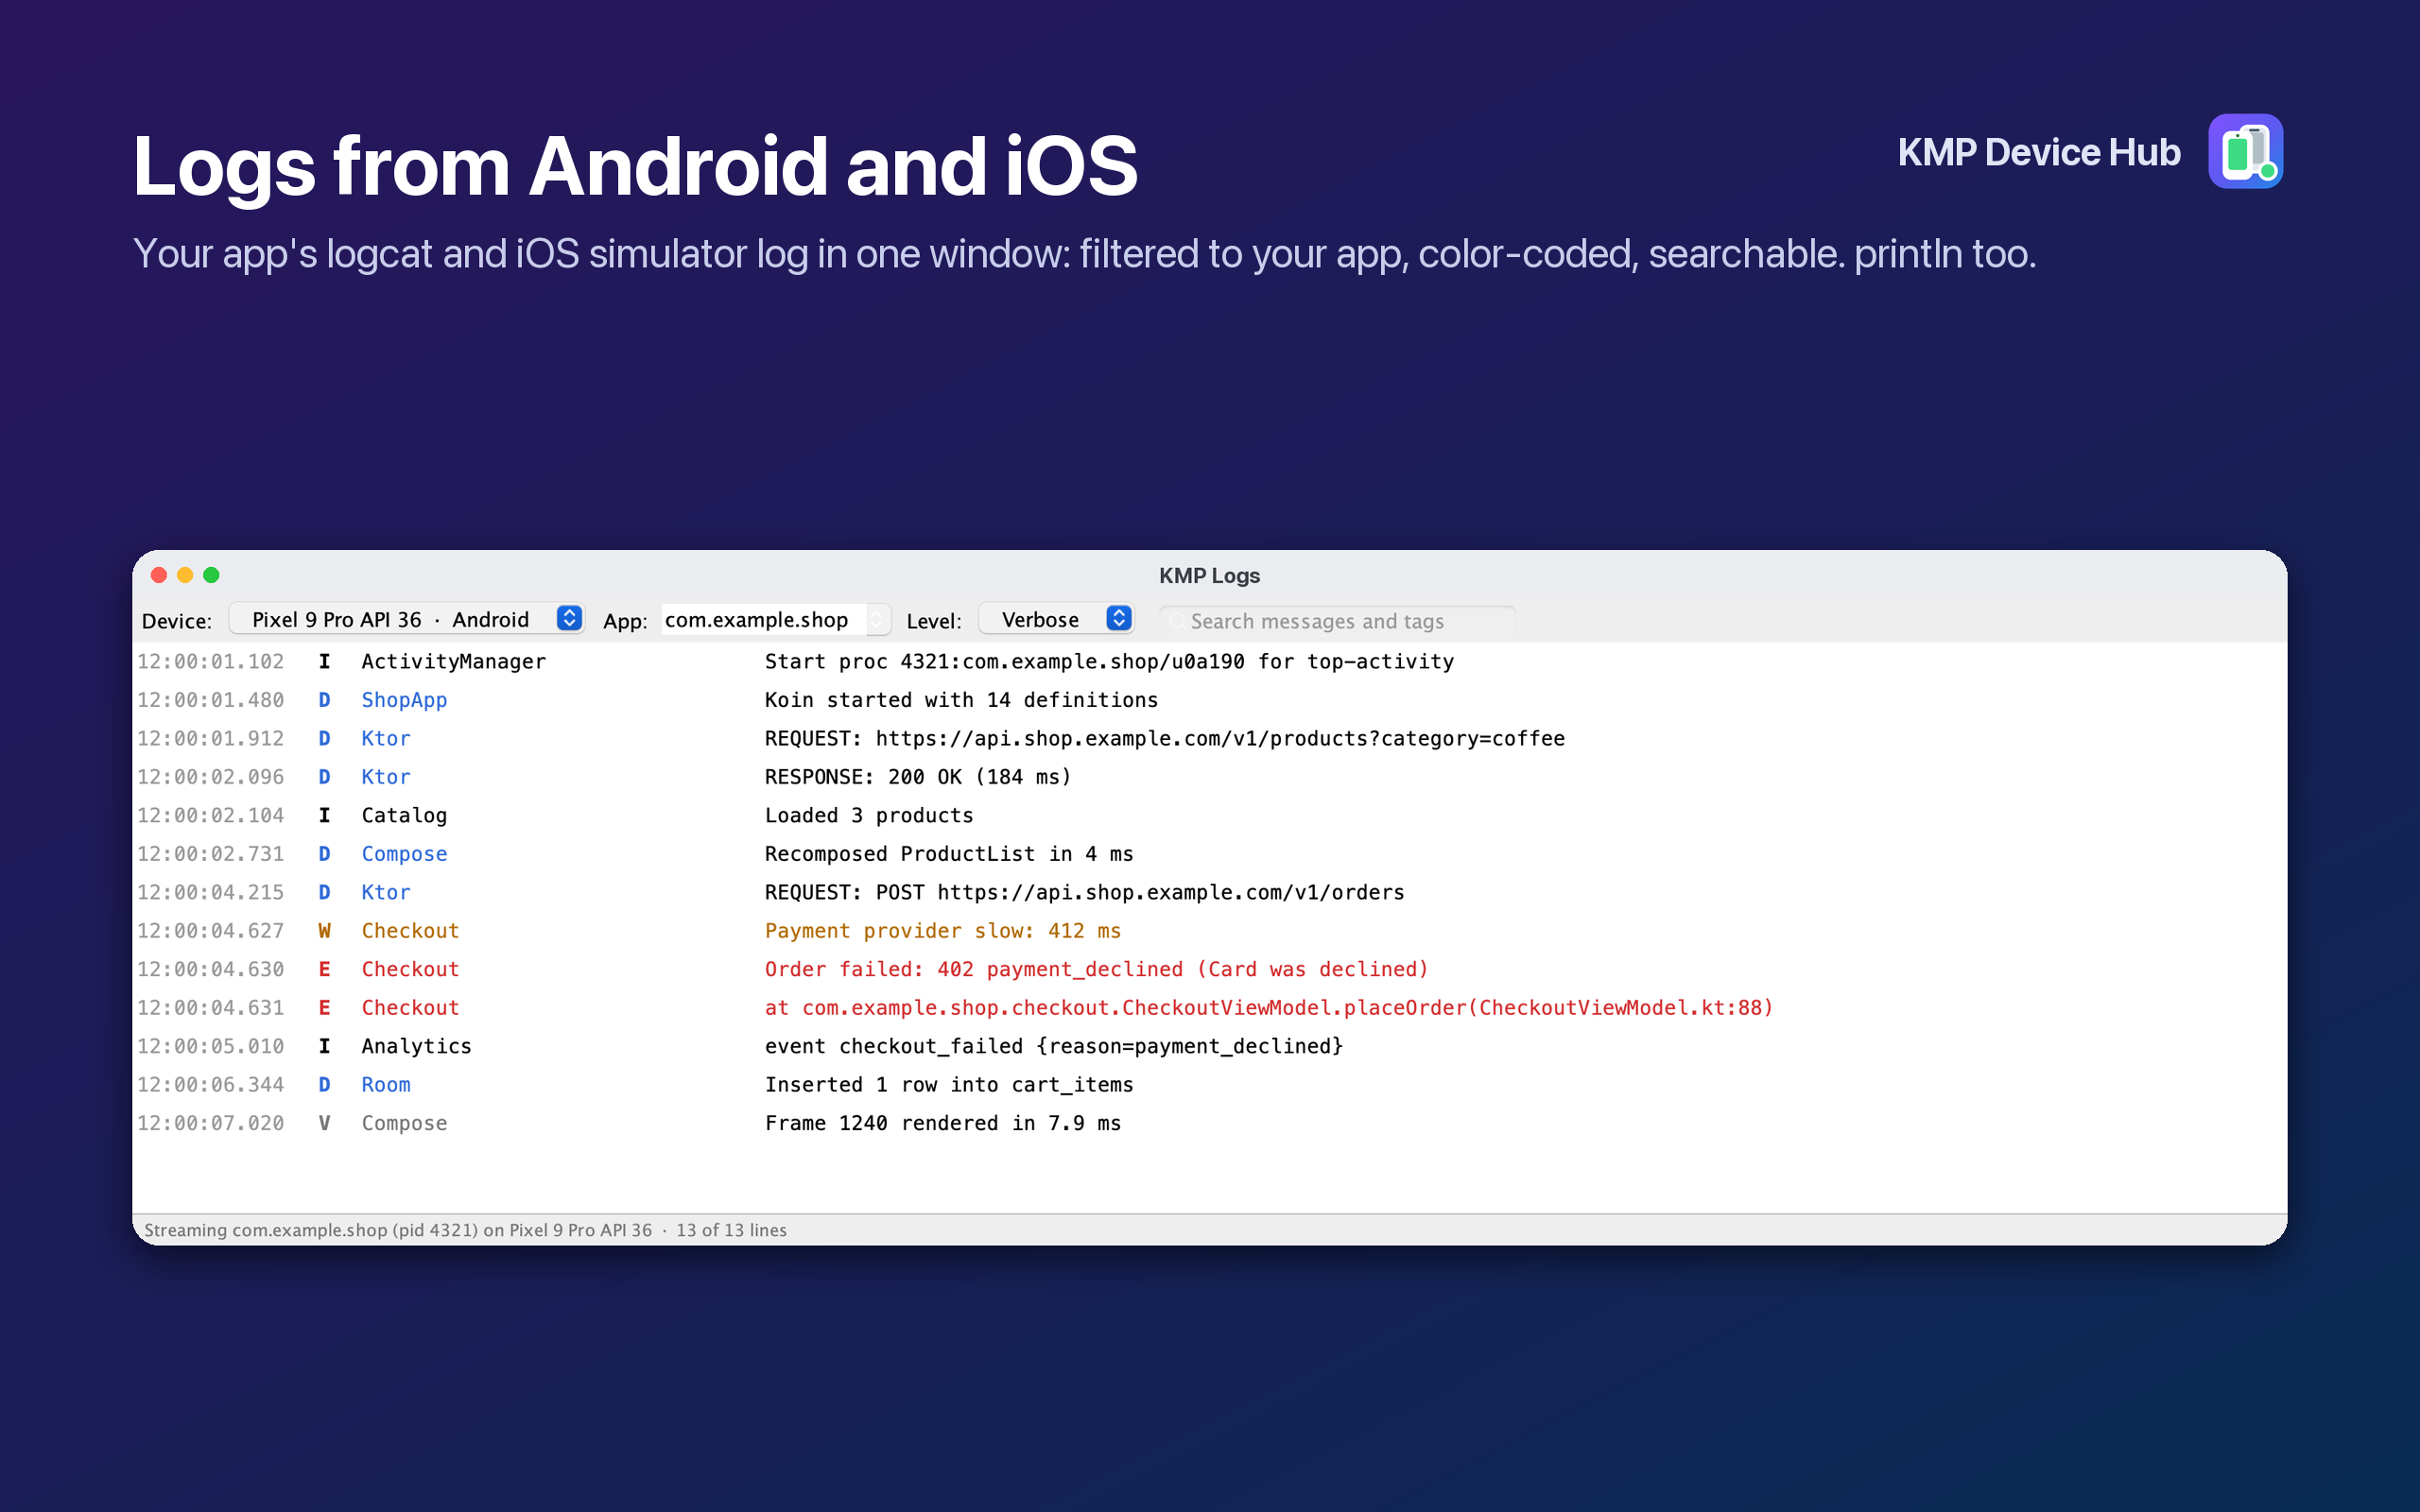
Task: Click the 'Order failed: 402 payment_declined' error
Action: click(x=1097, y=969)
